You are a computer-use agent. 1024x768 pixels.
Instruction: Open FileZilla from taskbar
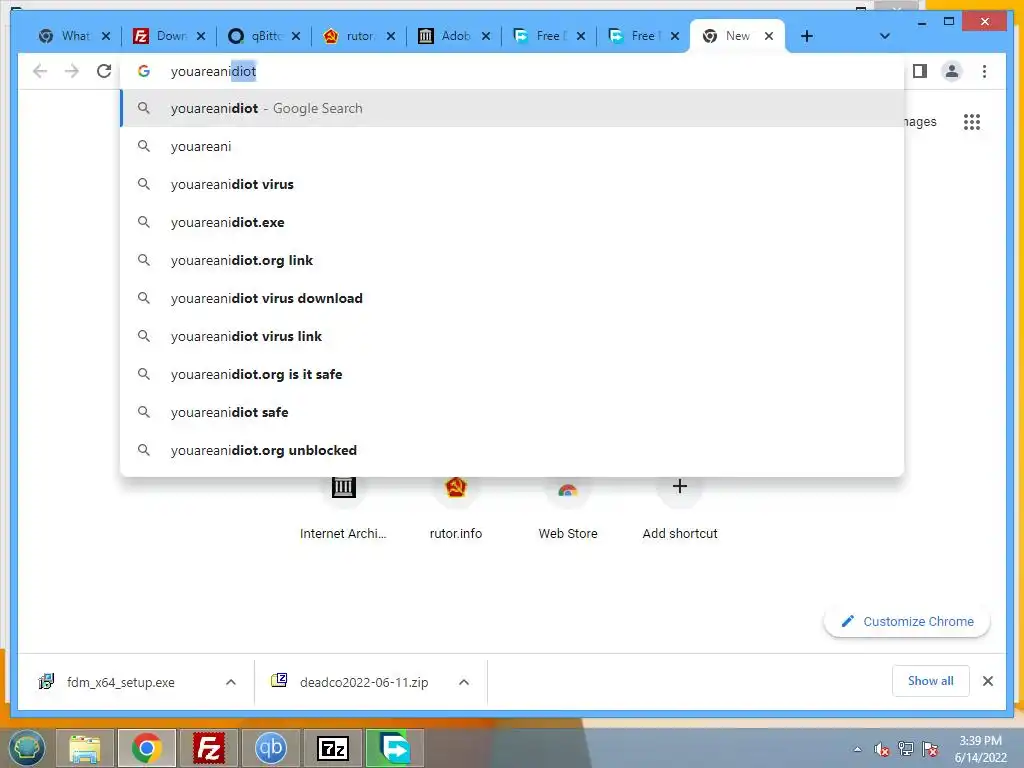tap(209, 748)
